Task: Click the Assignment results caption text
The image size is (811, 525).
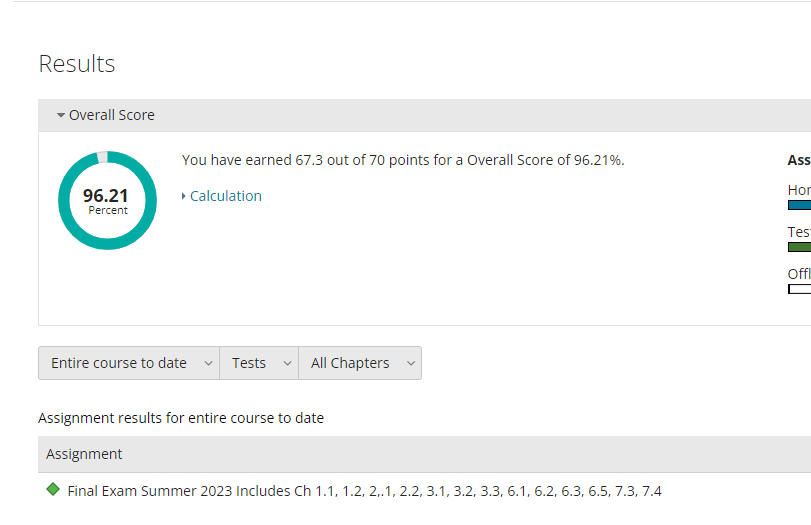Action: click(181, 418)
